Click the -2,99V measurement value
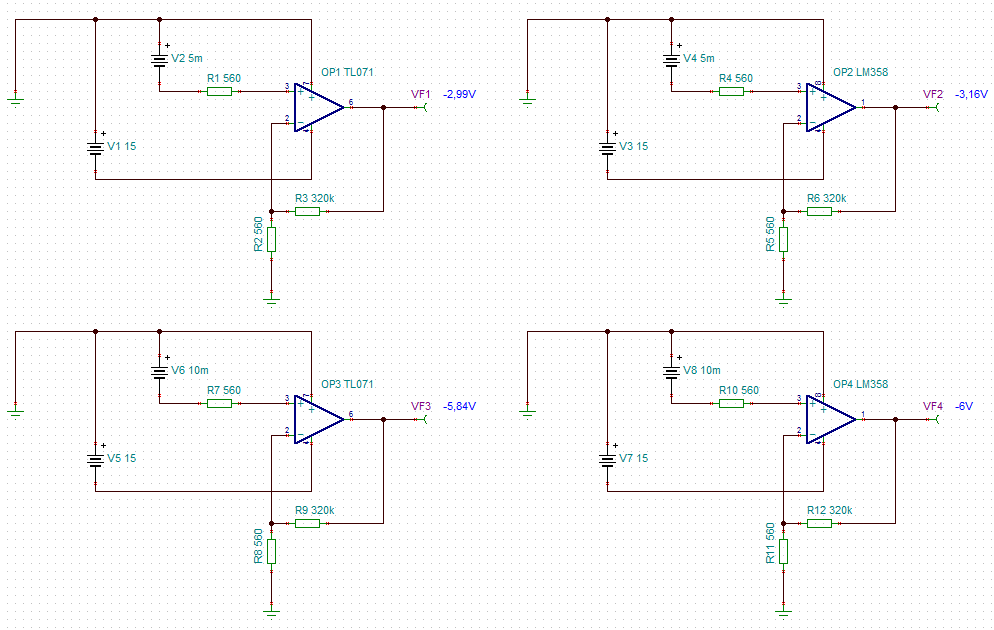This screenshot has width=994, height=630. click(x=460, y=94)
